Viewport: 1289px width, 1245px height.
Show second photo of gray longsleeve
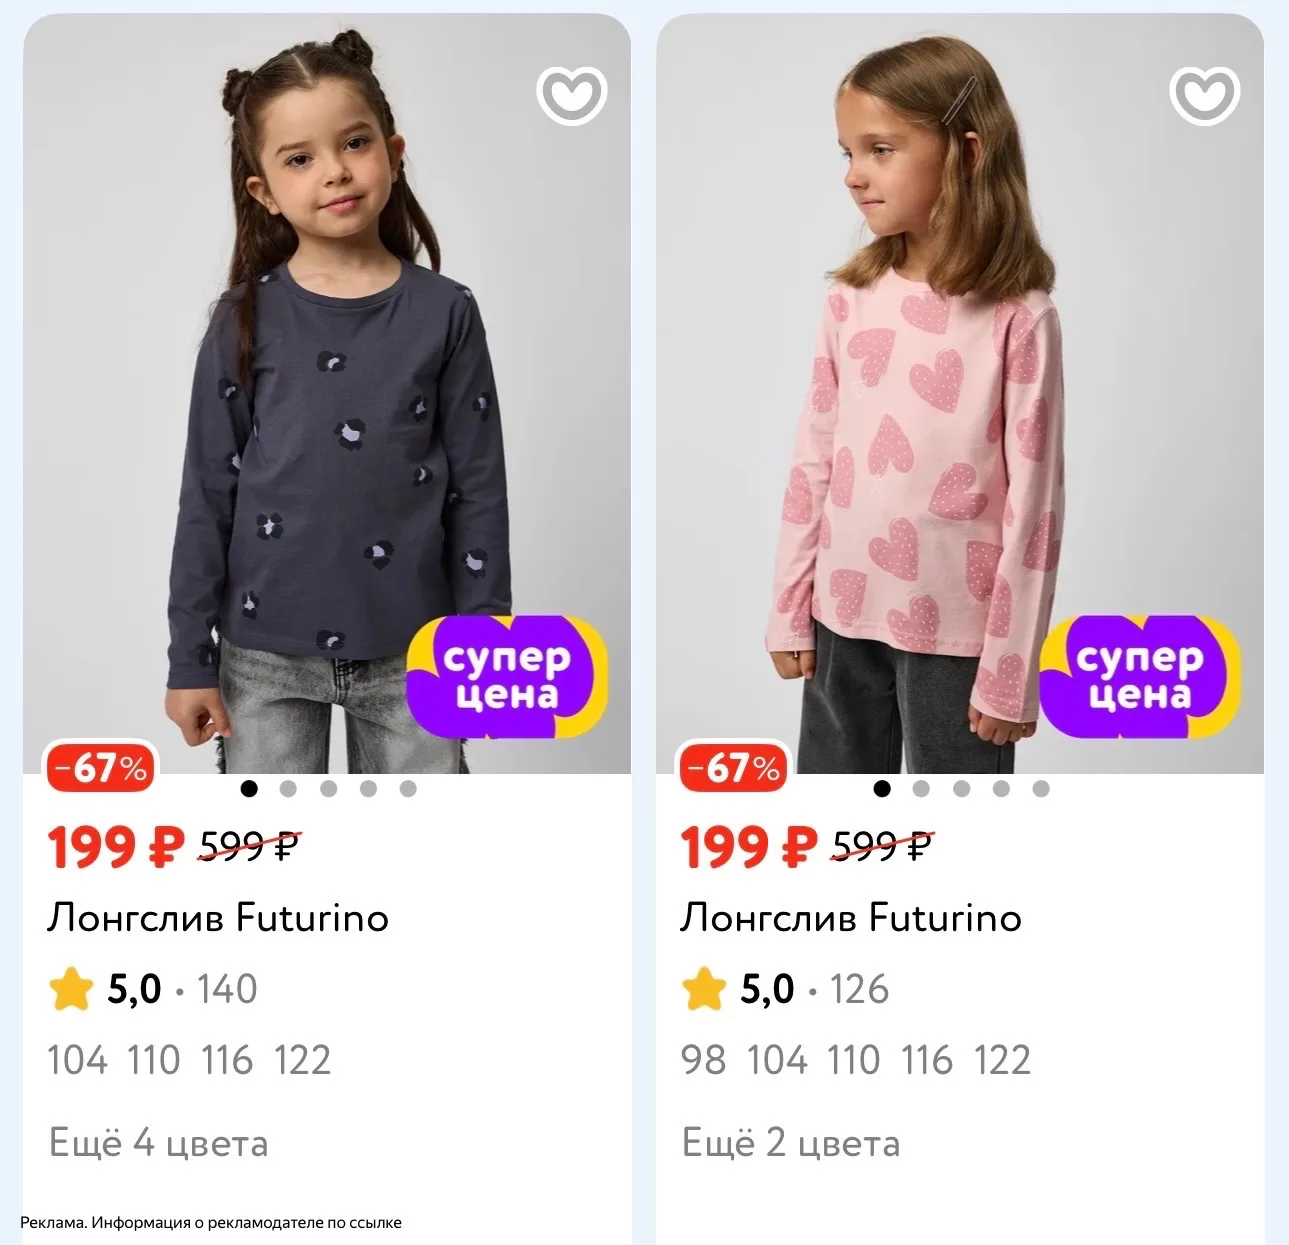pyautogui.click(x=289, y=789)
